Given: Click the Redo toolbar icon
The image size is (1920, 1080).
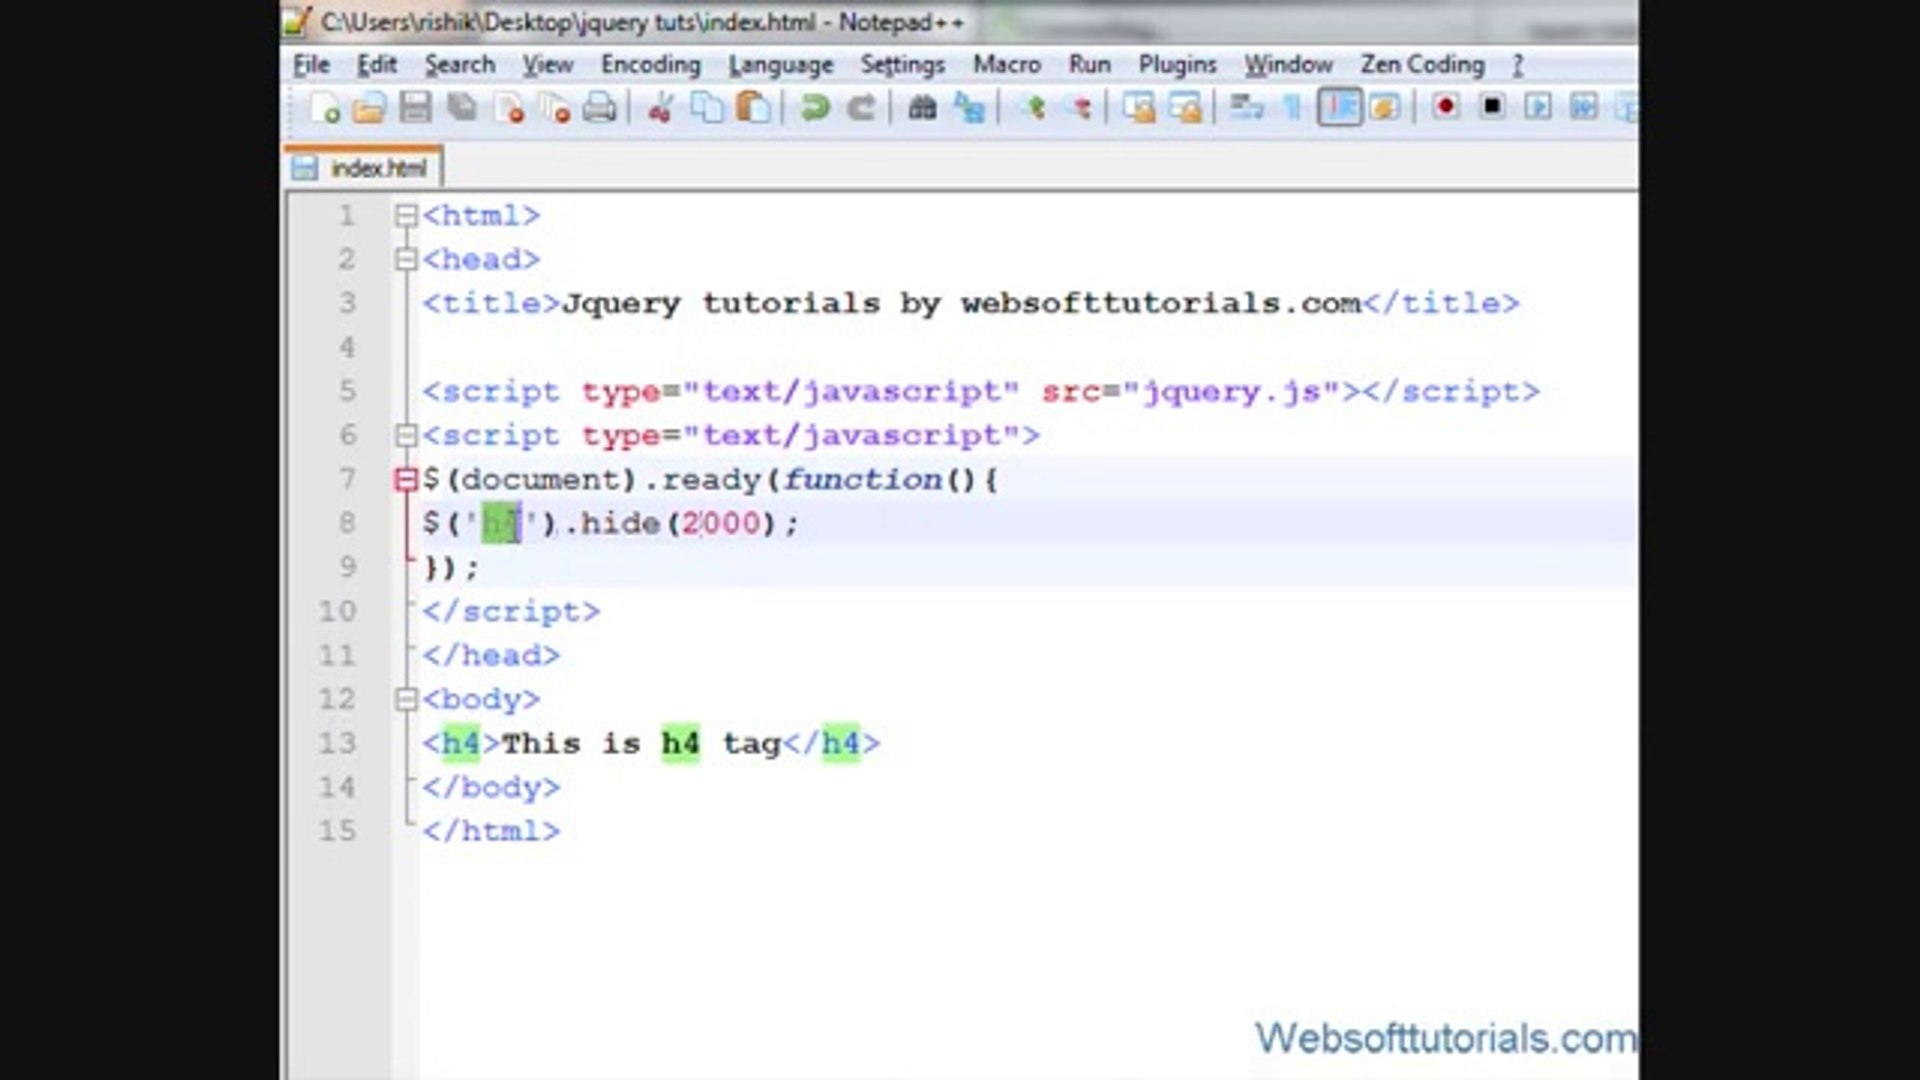Looking at the screenshot, I should (x=861, y=108).
